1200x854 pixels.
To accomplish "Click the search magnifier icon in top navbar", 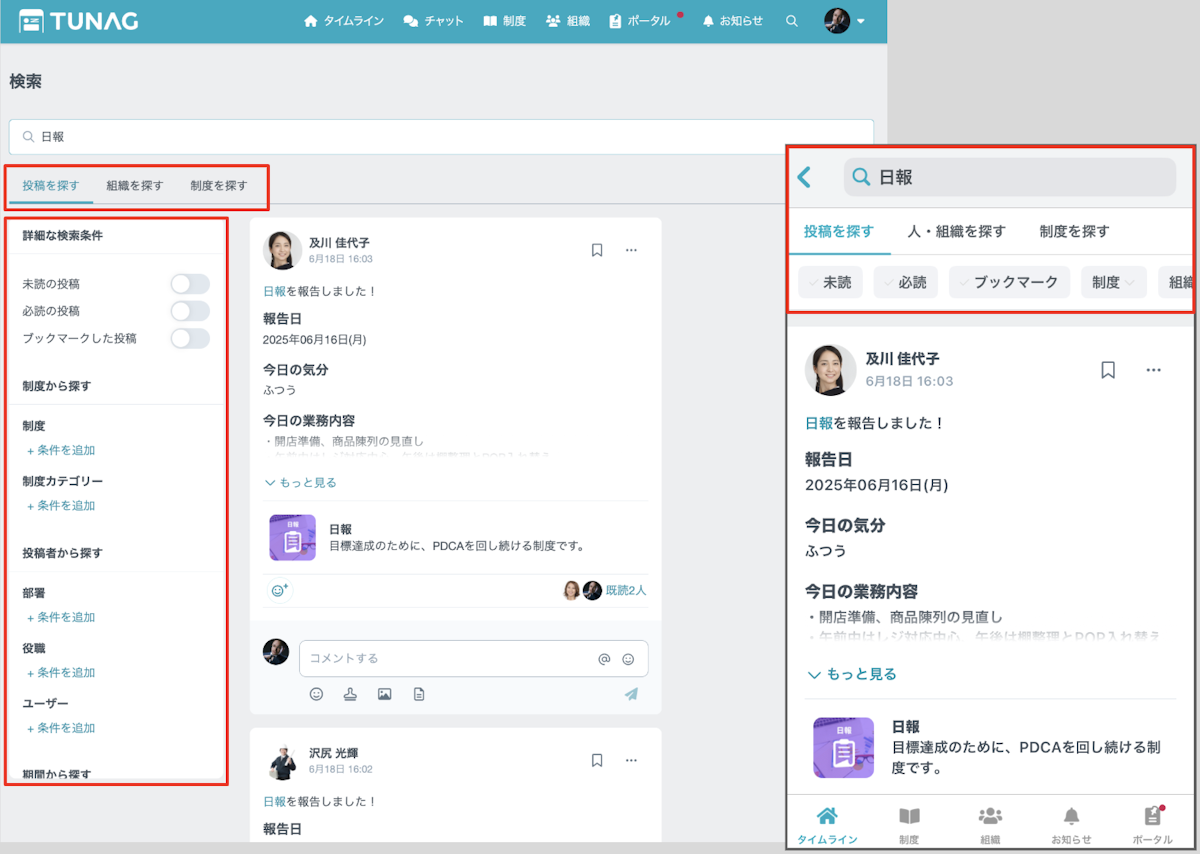I will point(792,21).
